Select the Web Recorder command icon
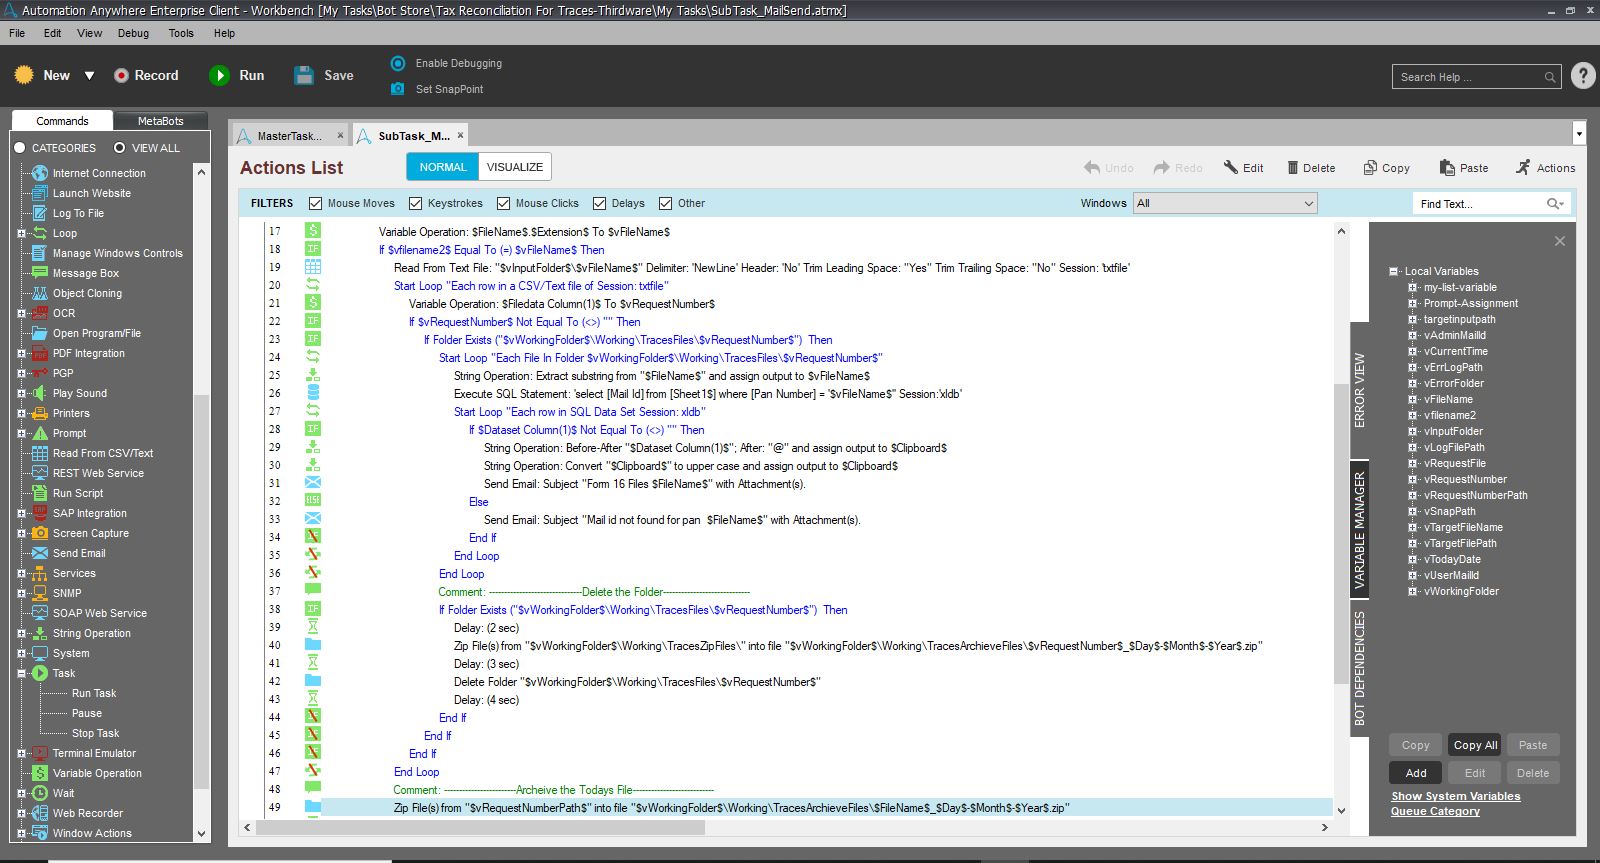Image resolution: width=1600 pixels, height=863 pixels. tap(40, 813)
